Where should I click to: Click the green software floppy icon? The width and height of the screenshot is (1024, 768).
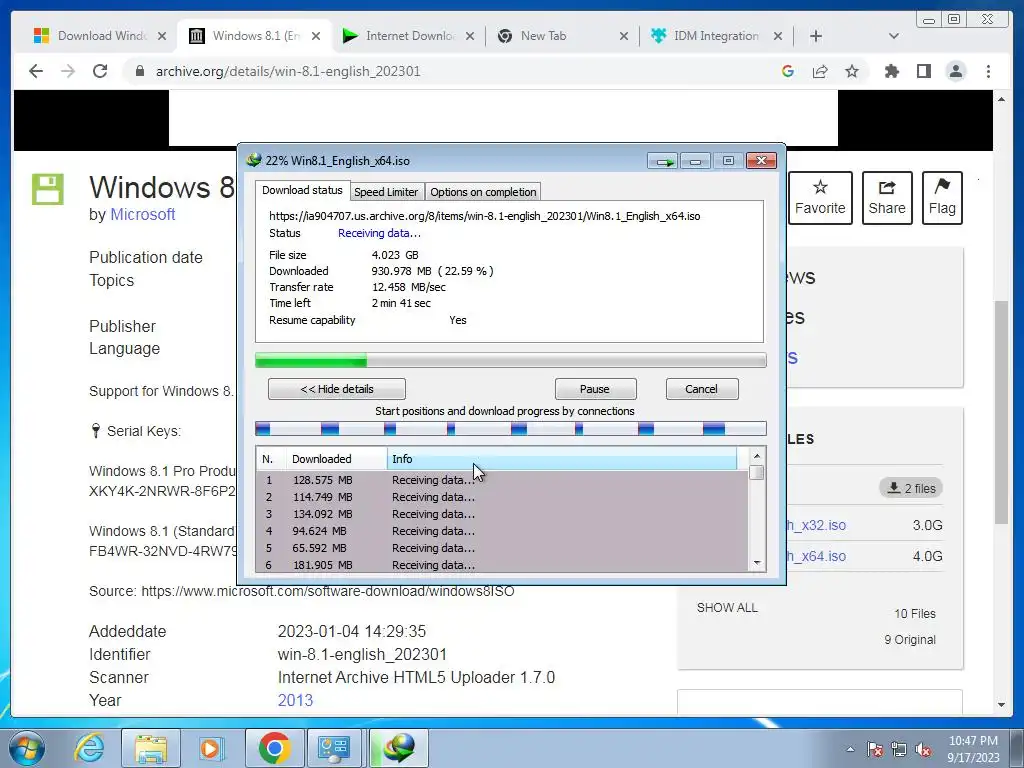pos(48,189)
